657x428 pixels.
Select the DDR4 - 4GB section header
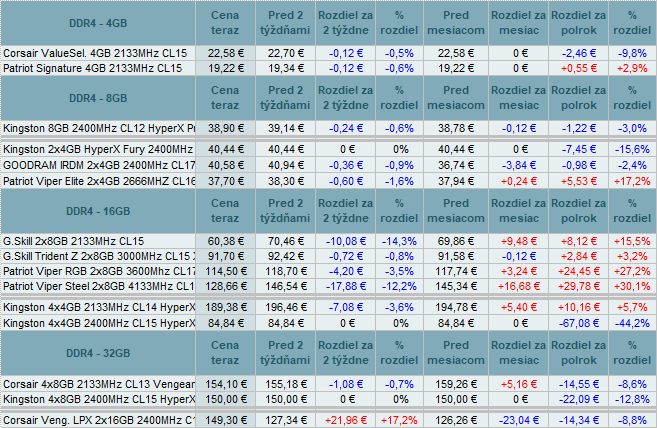click(x=98, y=23)
